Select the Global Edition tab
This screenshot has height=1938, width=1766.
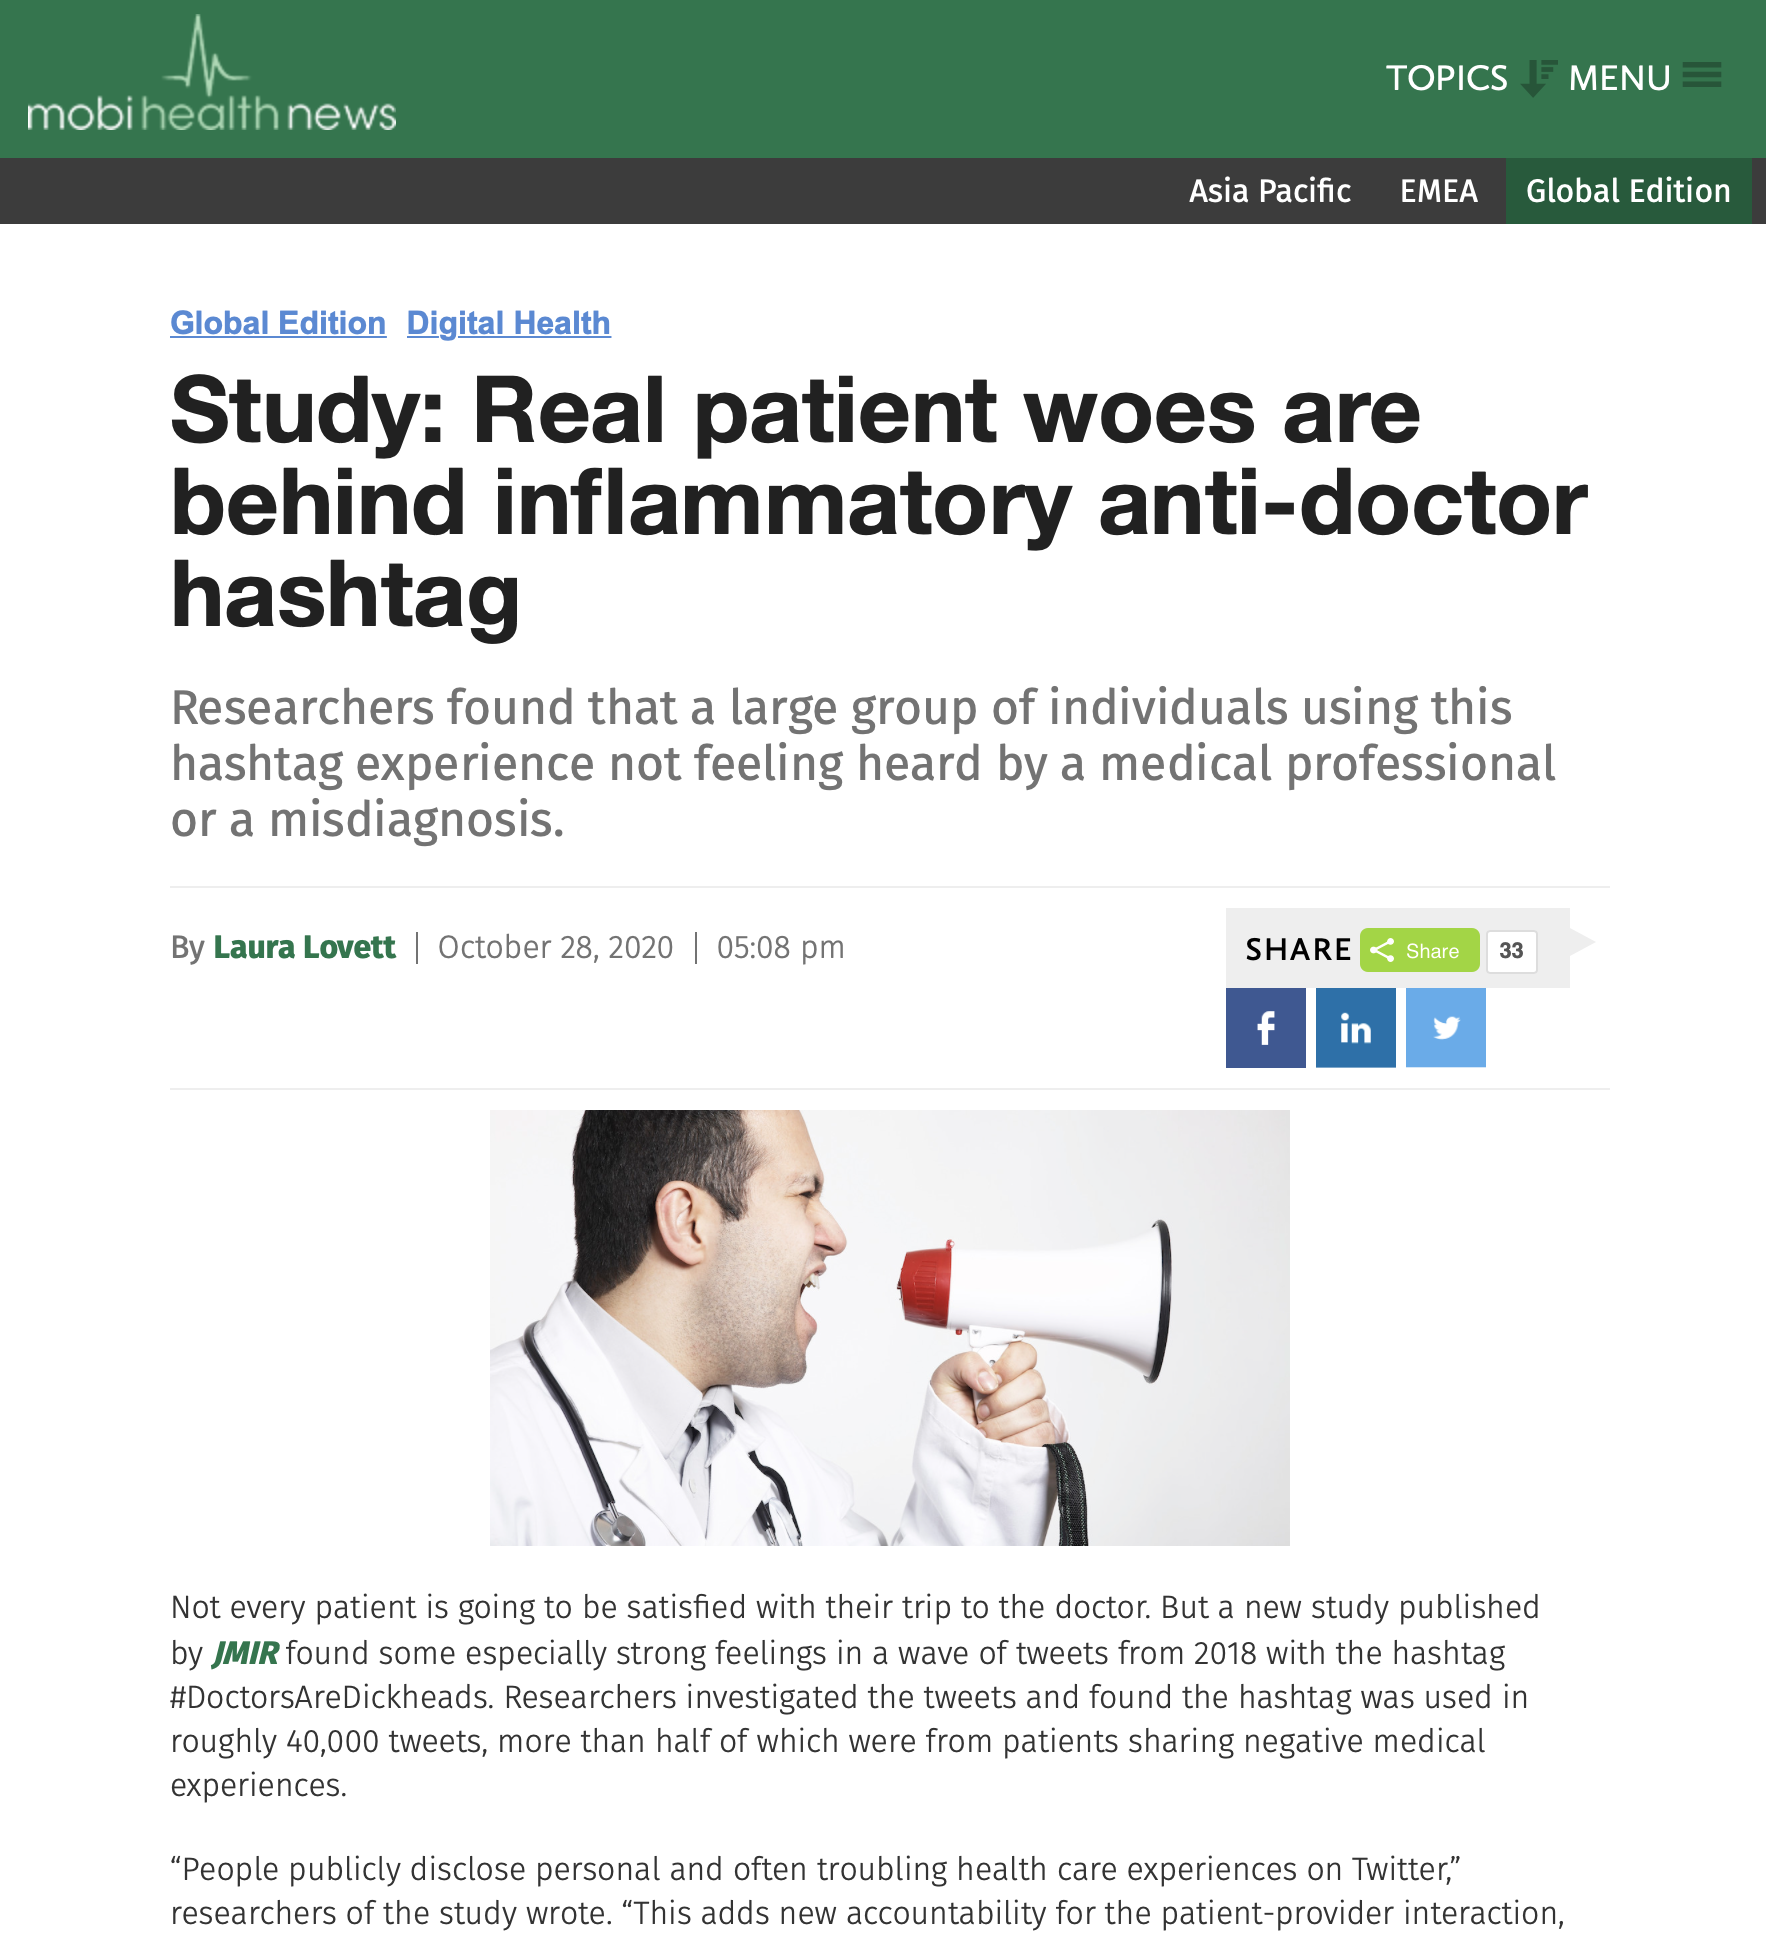coord(1628,191)
